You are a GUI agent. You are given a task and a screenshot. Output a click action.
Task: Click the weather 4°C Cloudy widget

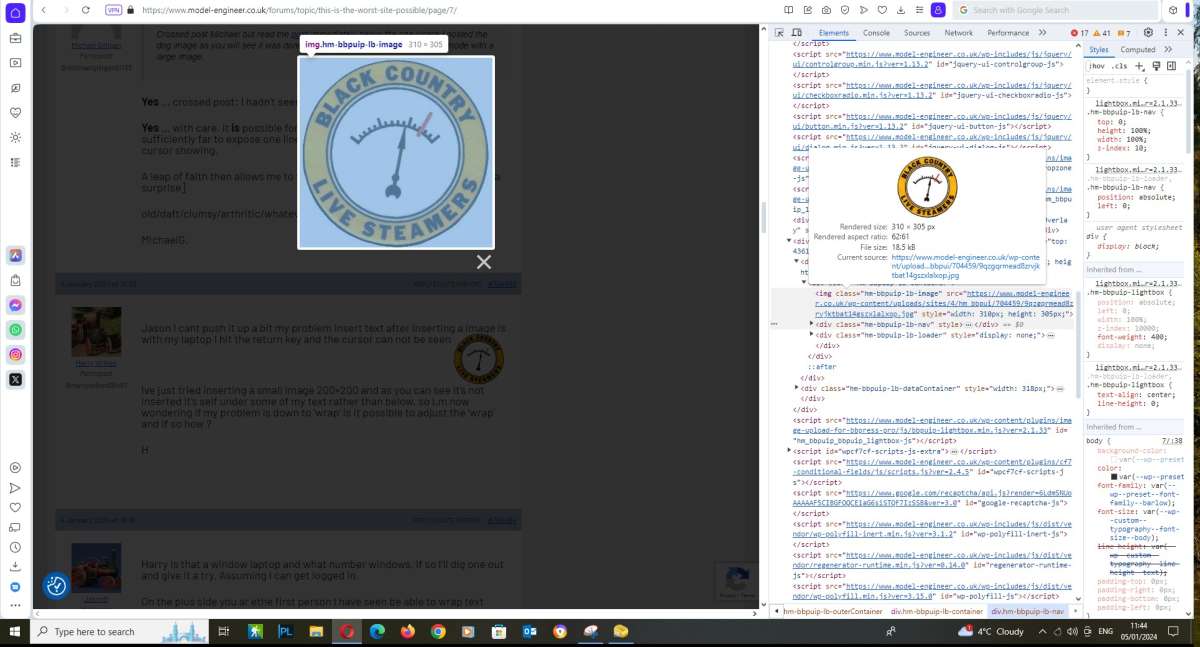pyautogui.click(x=990, y=632)
